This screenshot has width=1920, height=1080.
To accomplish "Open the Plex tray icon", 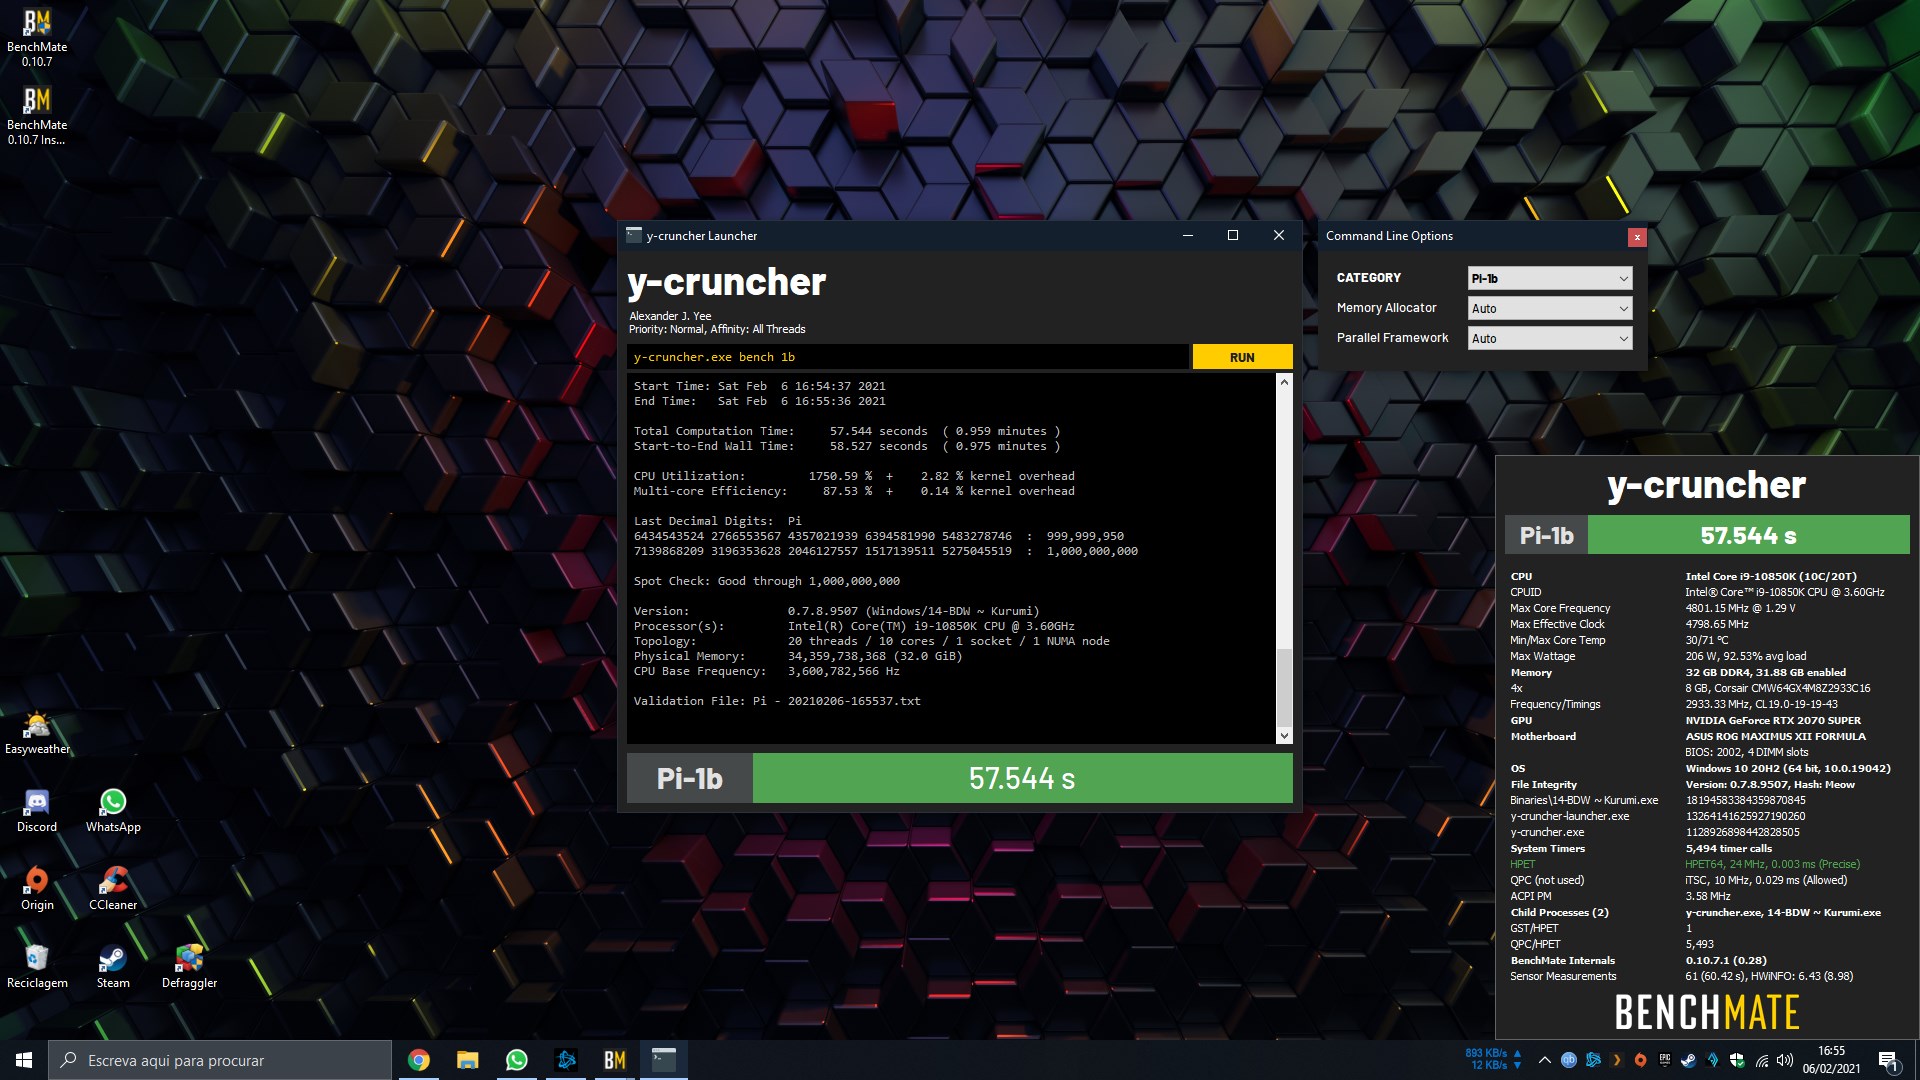I will click(x=1617, y=1060).
